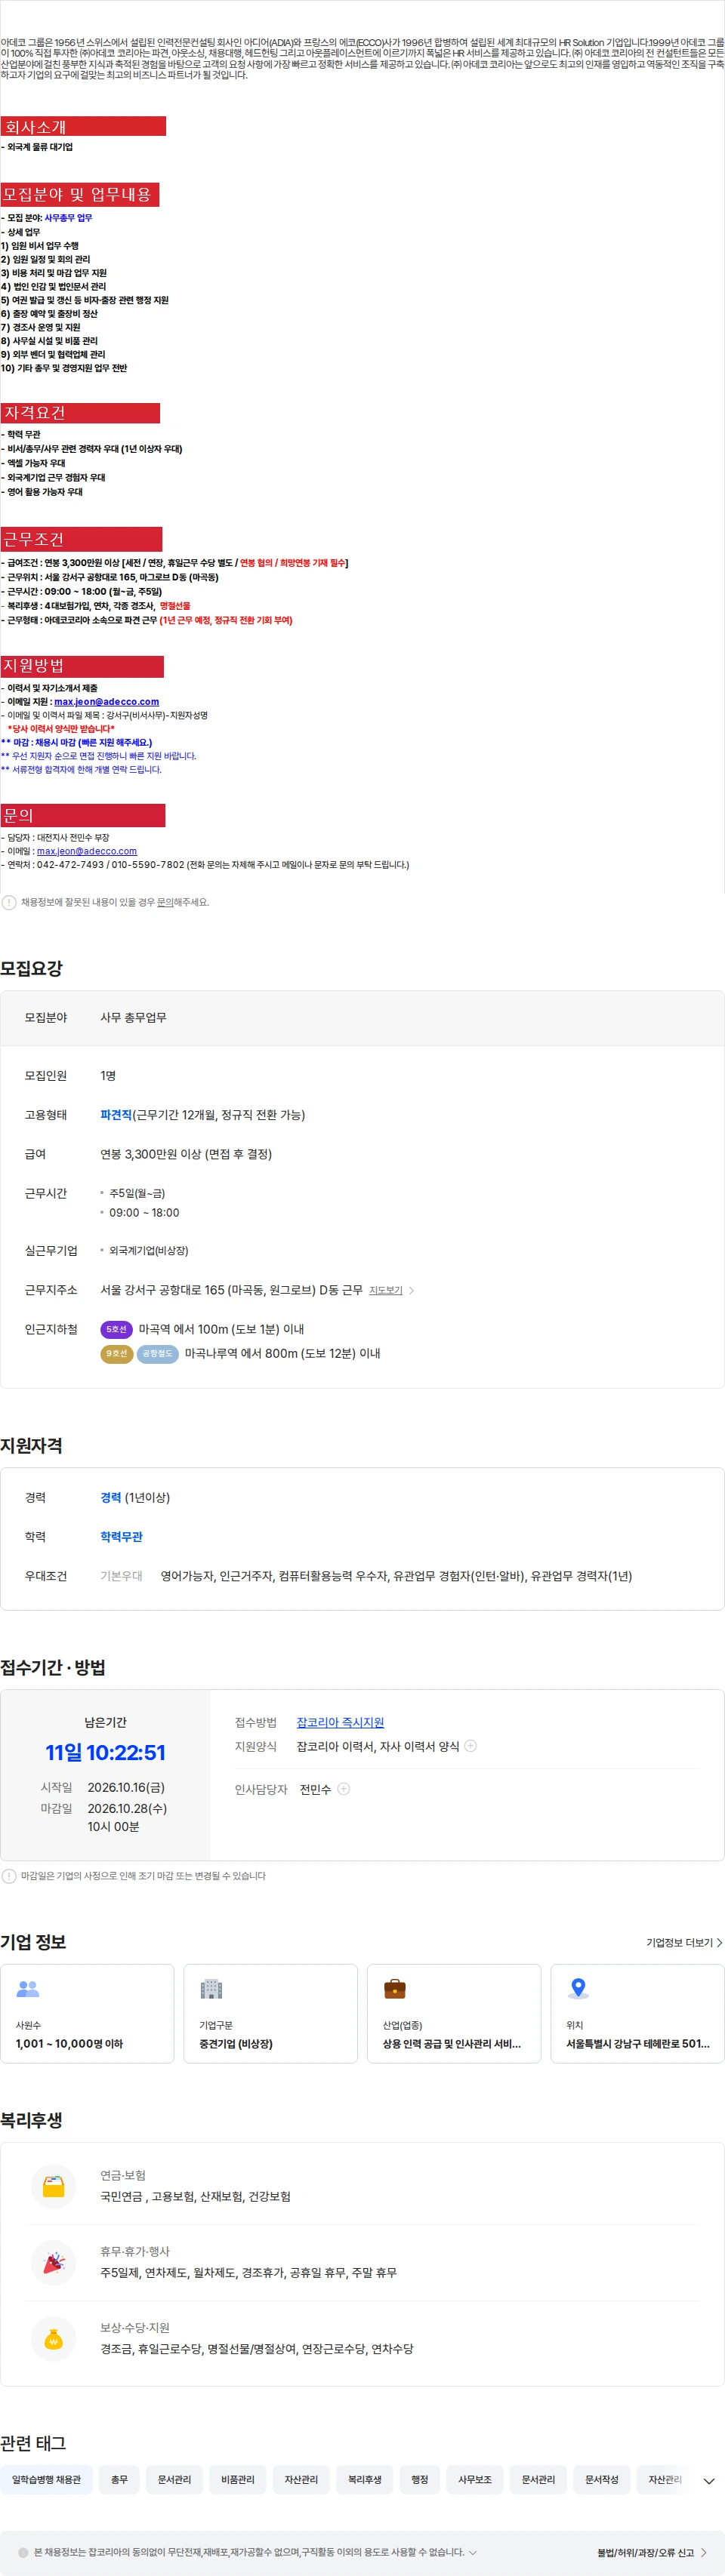Viewport: 725px width, 2576px height.
Task: Click the max.jeon@adecco.com email link under 지원방법
Action: 106,701
